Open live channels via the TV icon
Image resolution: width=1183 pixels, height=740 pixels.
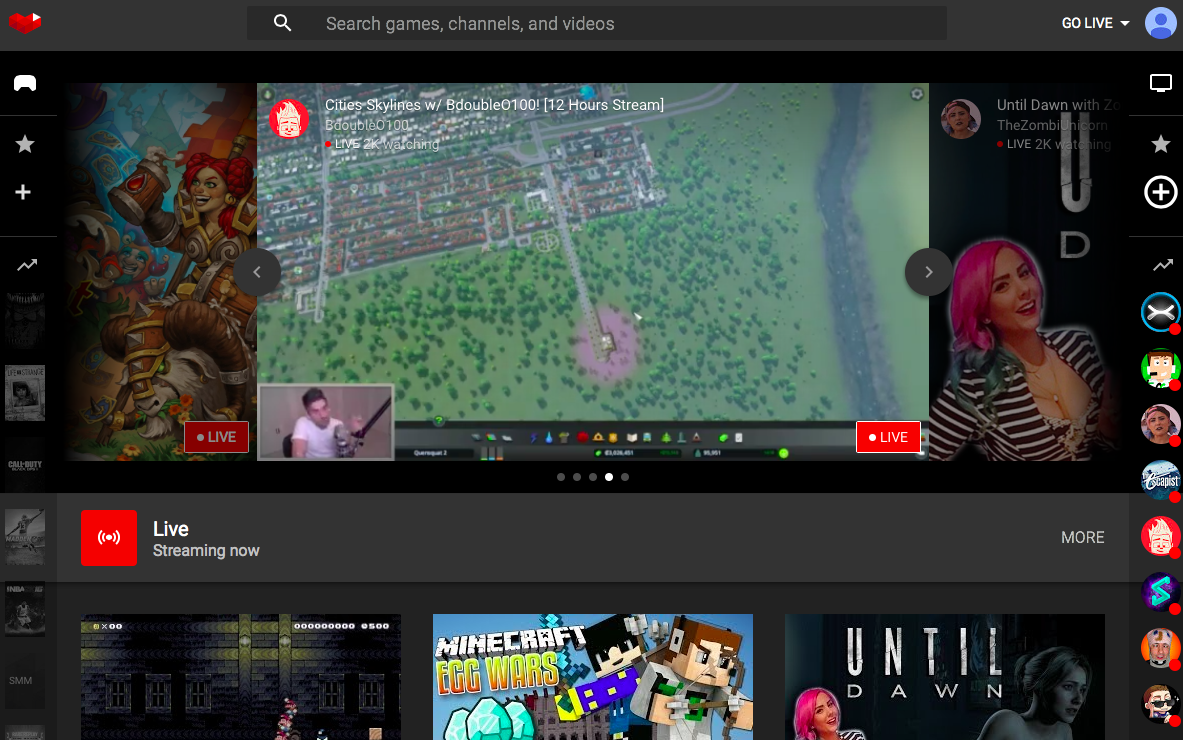tap(1160, 83)
